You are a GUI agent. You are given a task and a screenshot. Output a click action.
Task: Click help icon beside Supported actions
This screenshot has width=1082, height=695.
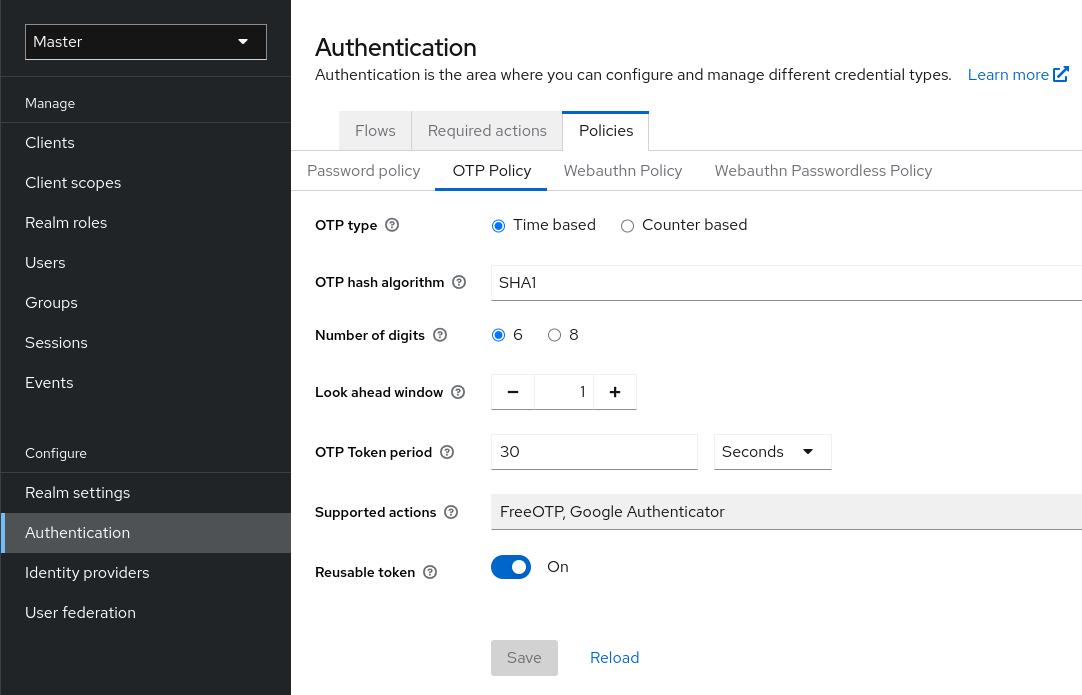pyautogui.click(x=451, y=512)
